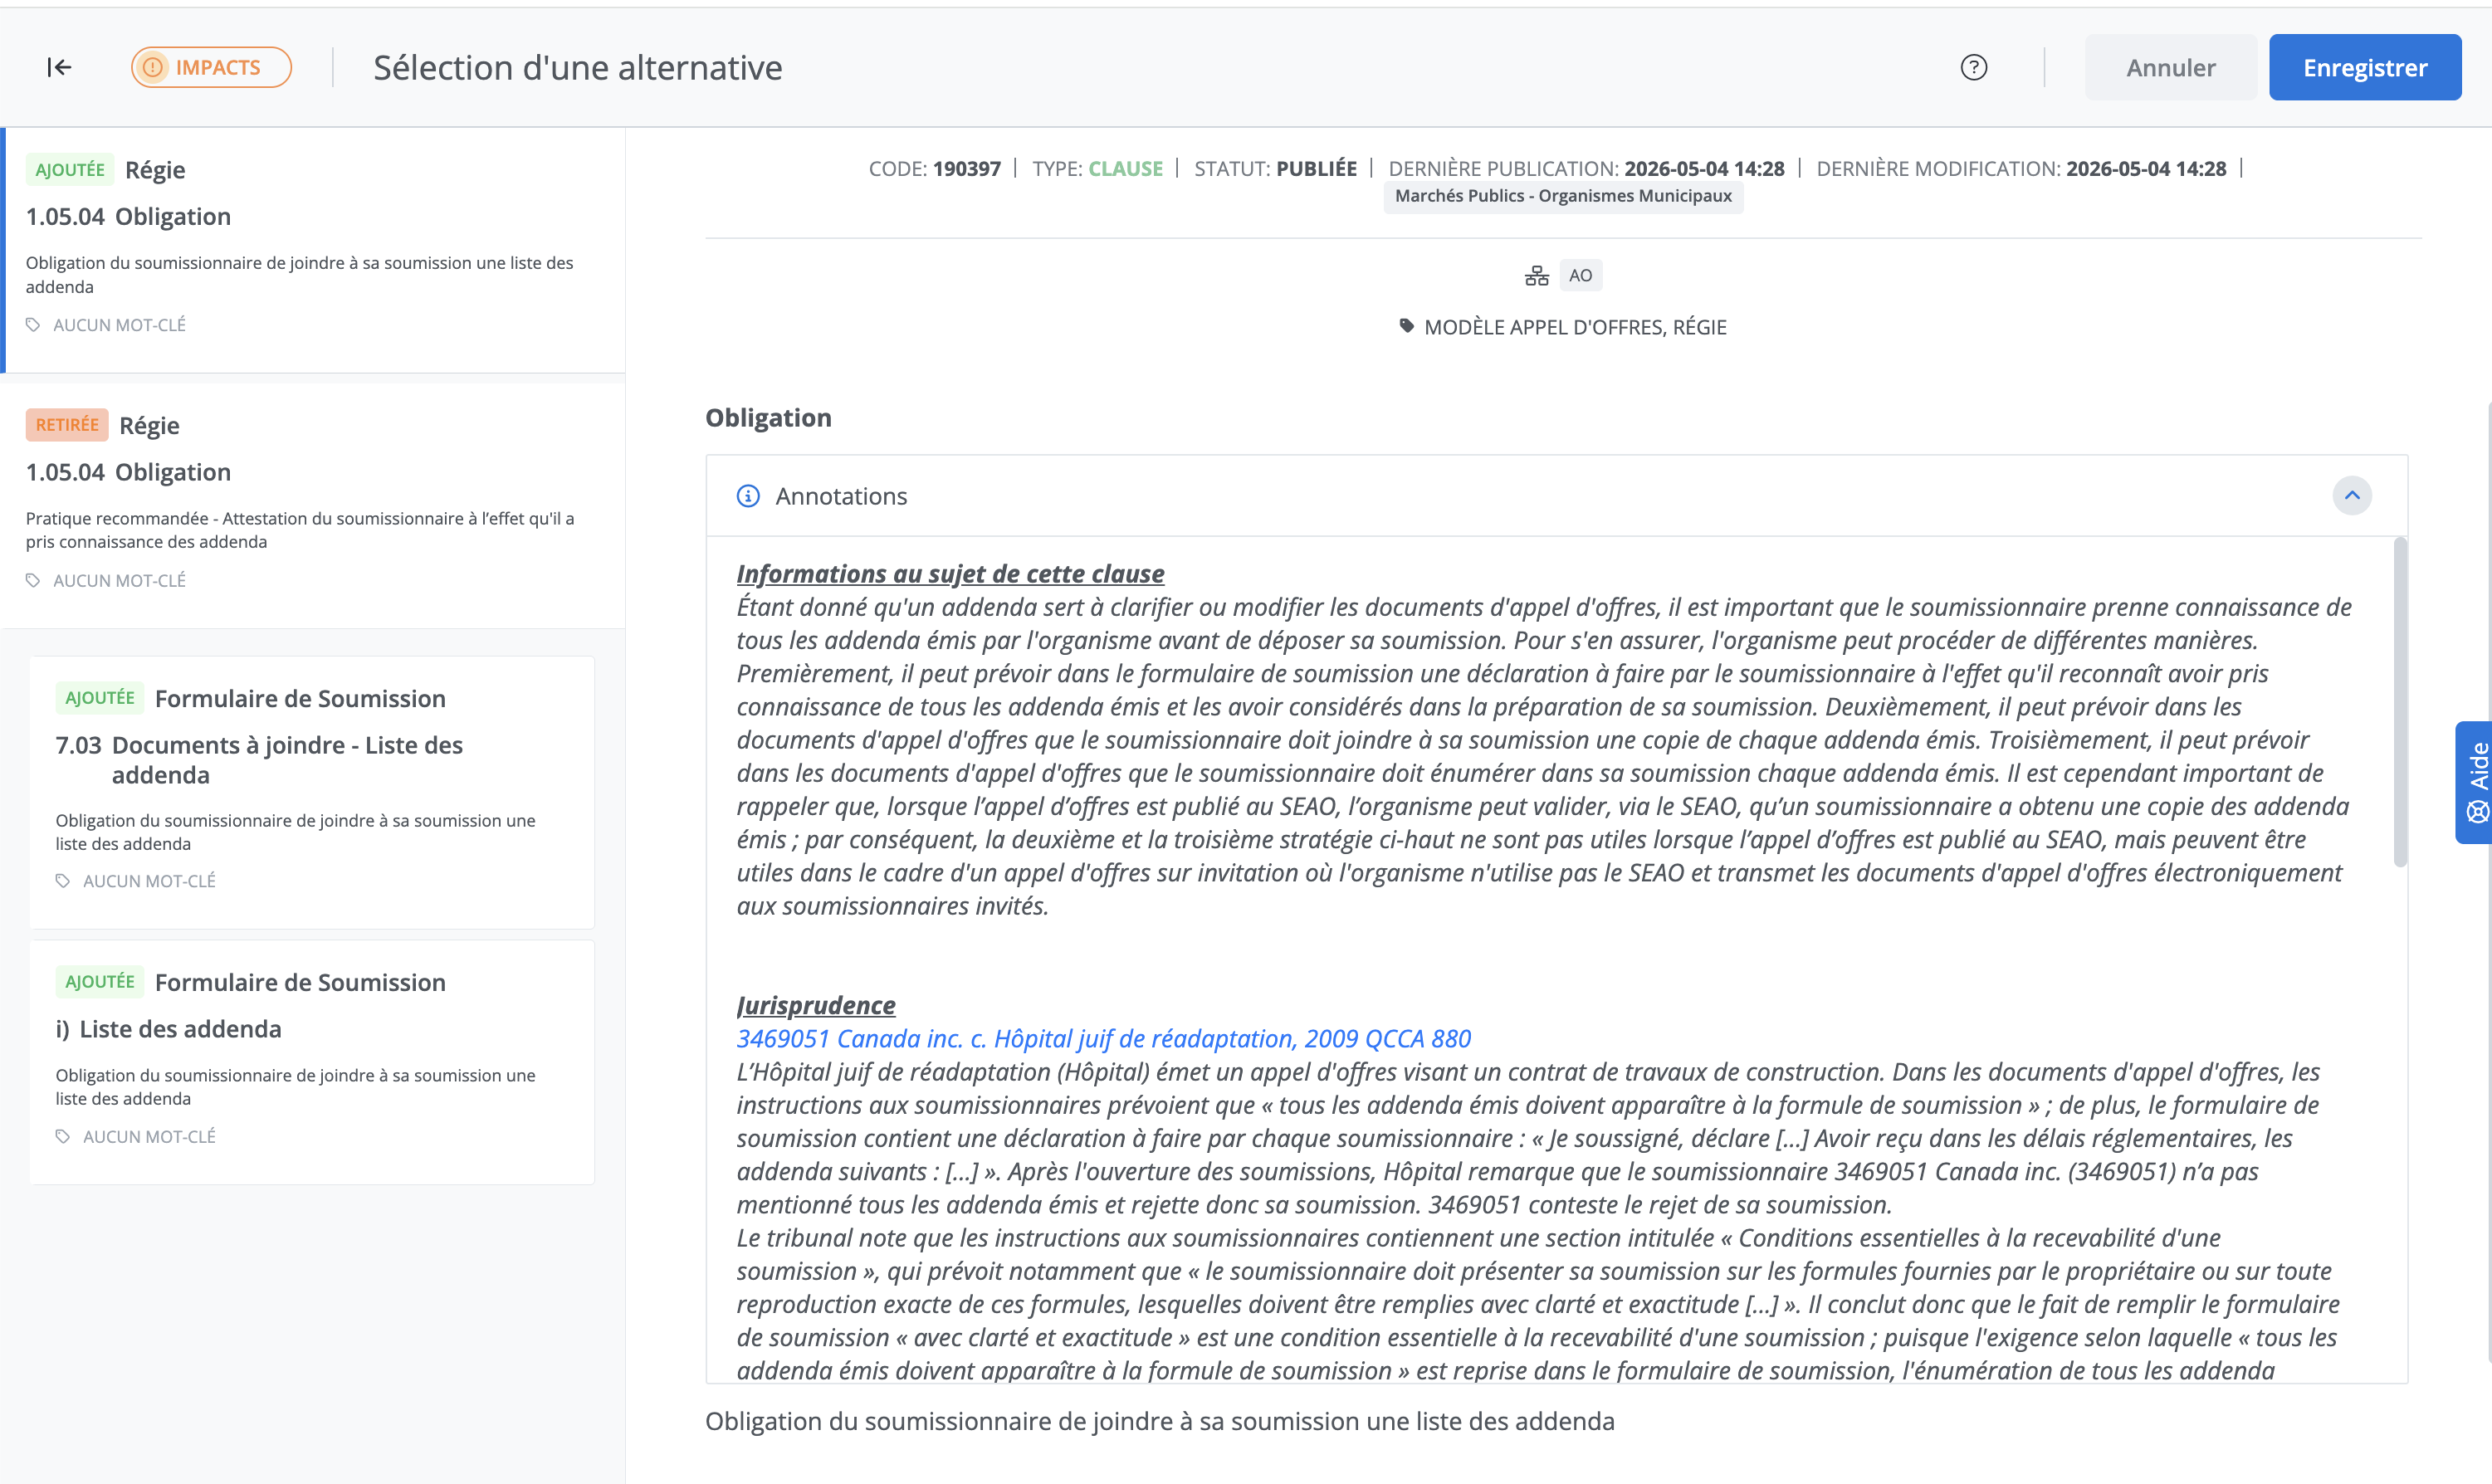Select the i) Liste des addenda card

coord(312,1062)
